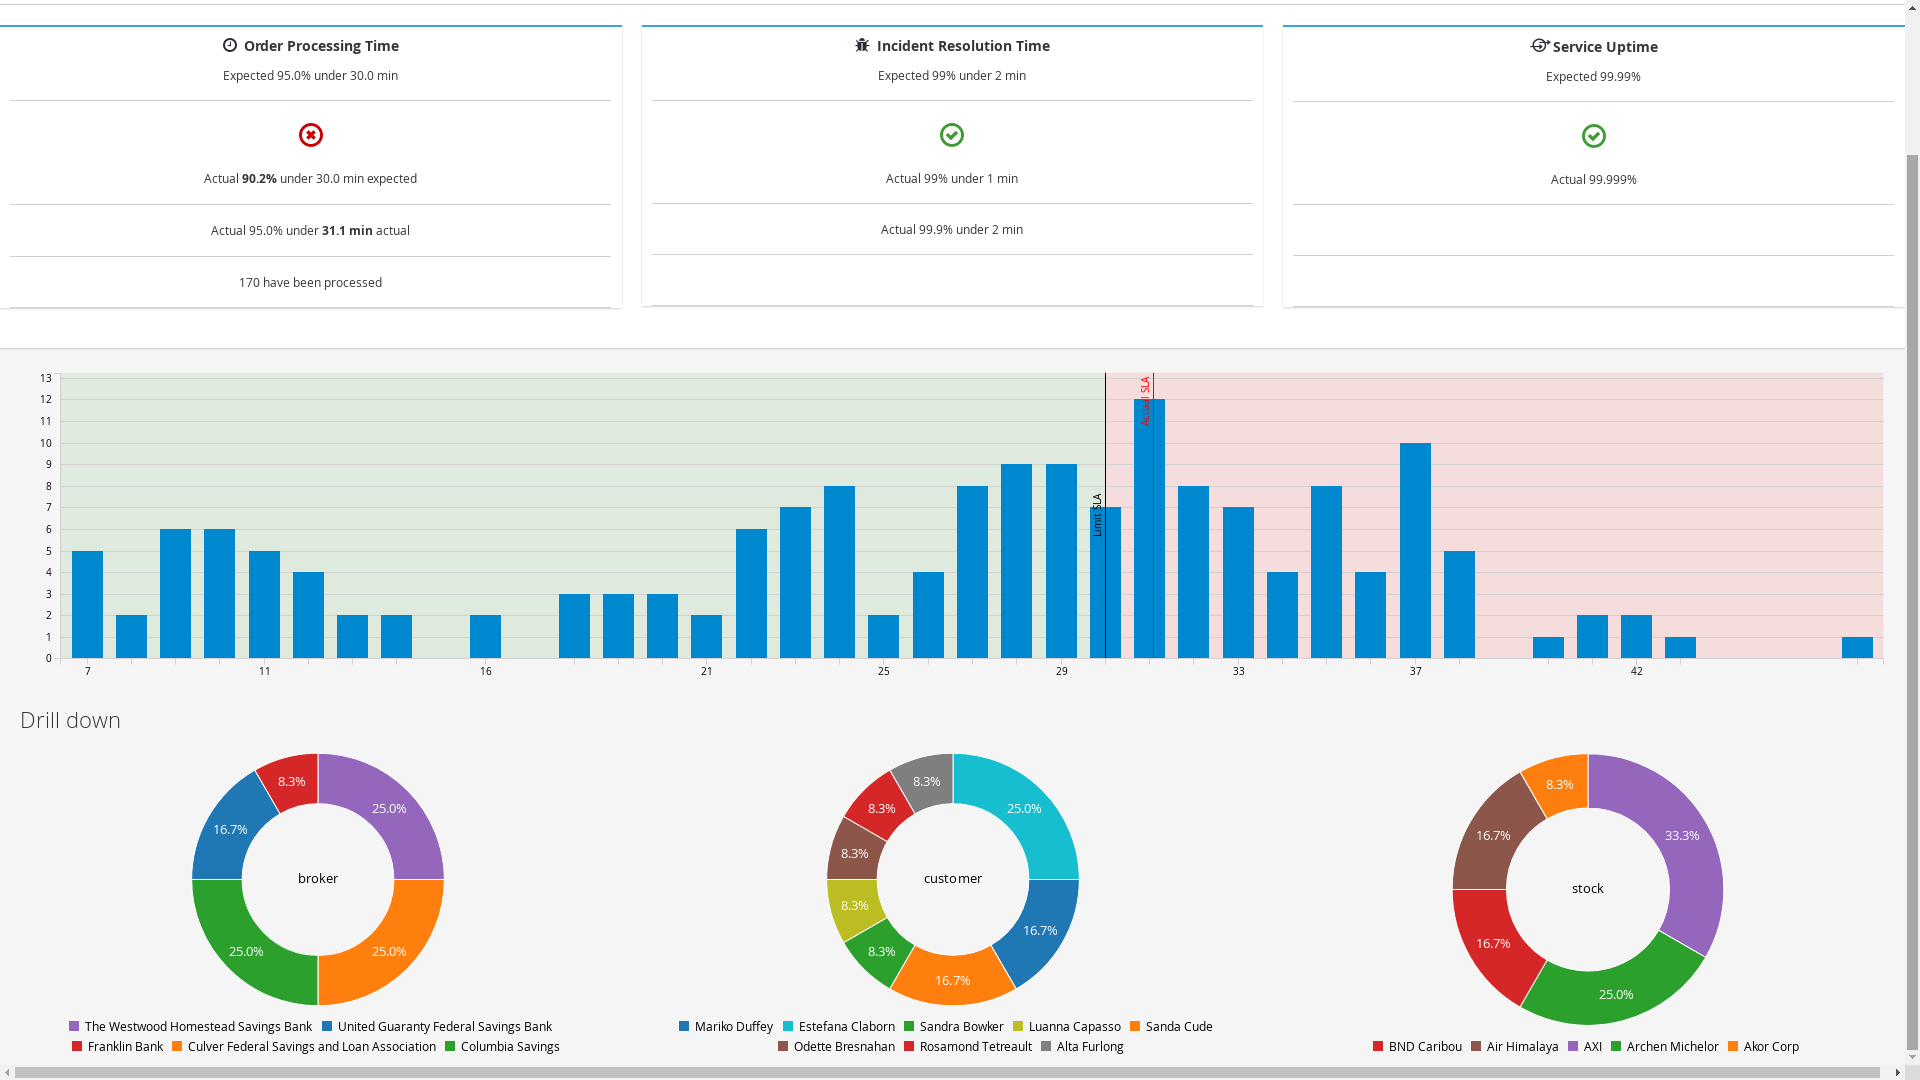Viewport: 1920px width, 1080px height.
Task: Toggle the Columbia Savings legend entry
Action: [509, 1047]
